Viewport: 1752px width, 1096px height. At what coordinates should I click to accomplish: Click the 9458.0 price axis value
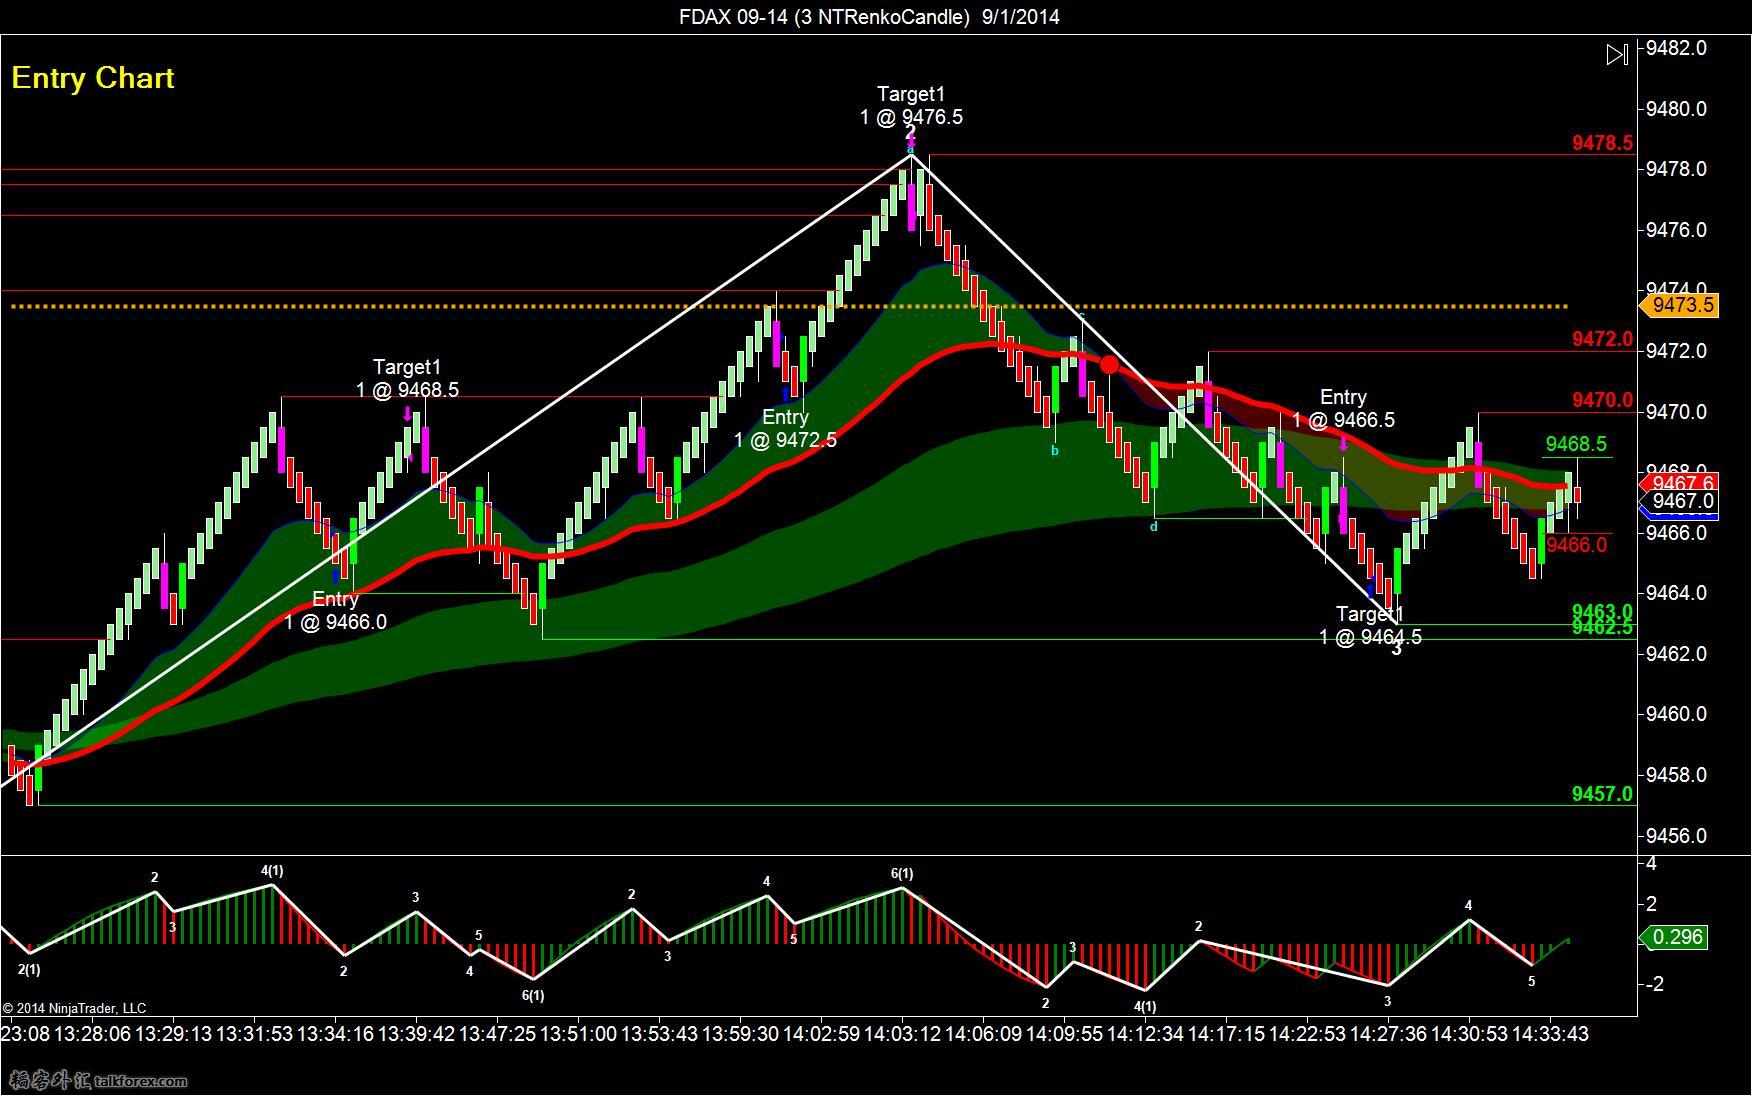(x=1676, y=775)
